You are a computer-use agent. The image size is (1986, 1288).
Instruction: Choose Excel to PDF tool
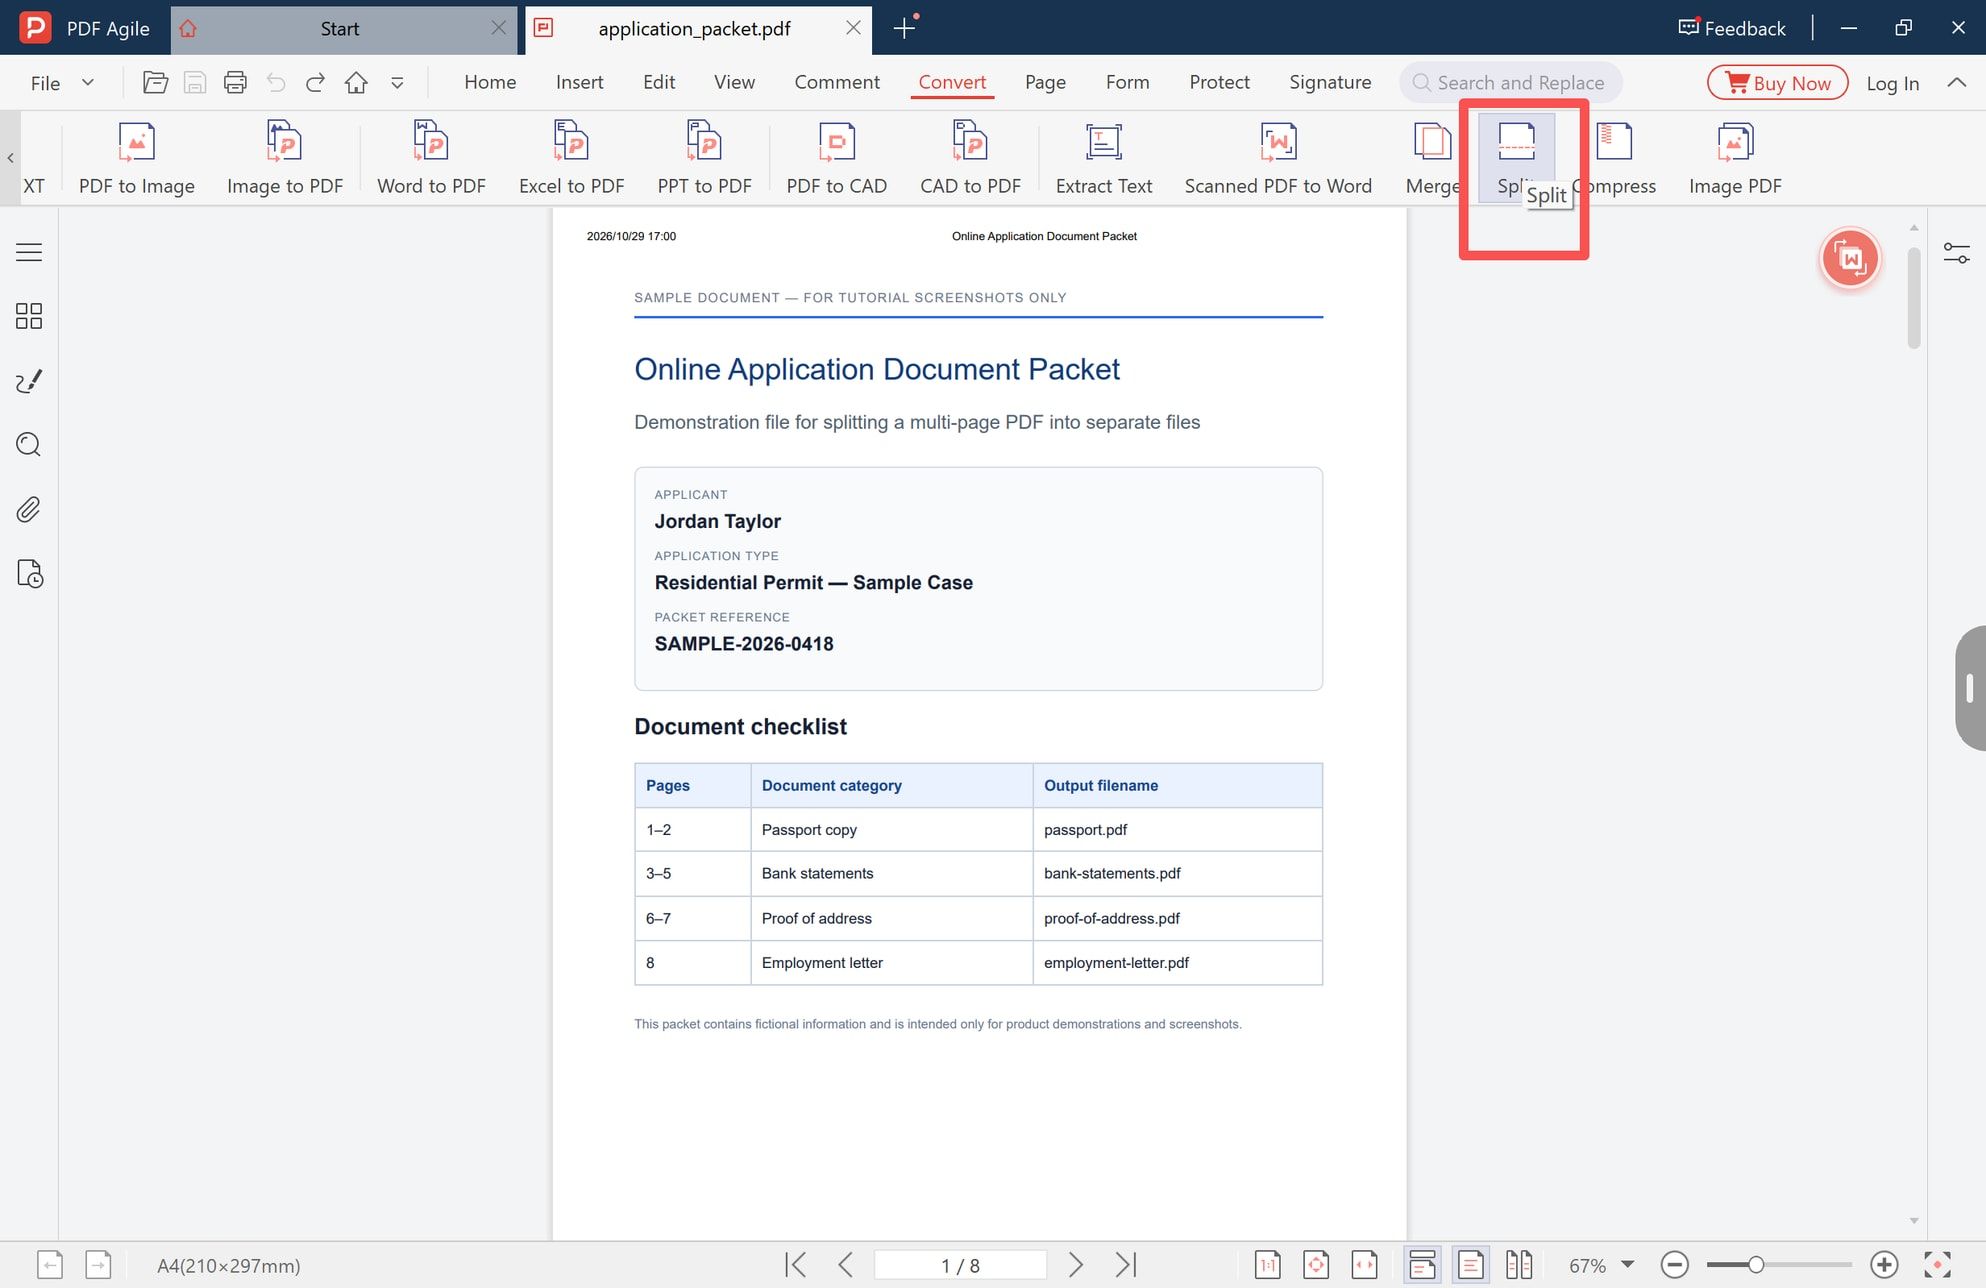(x=571, y=158)
